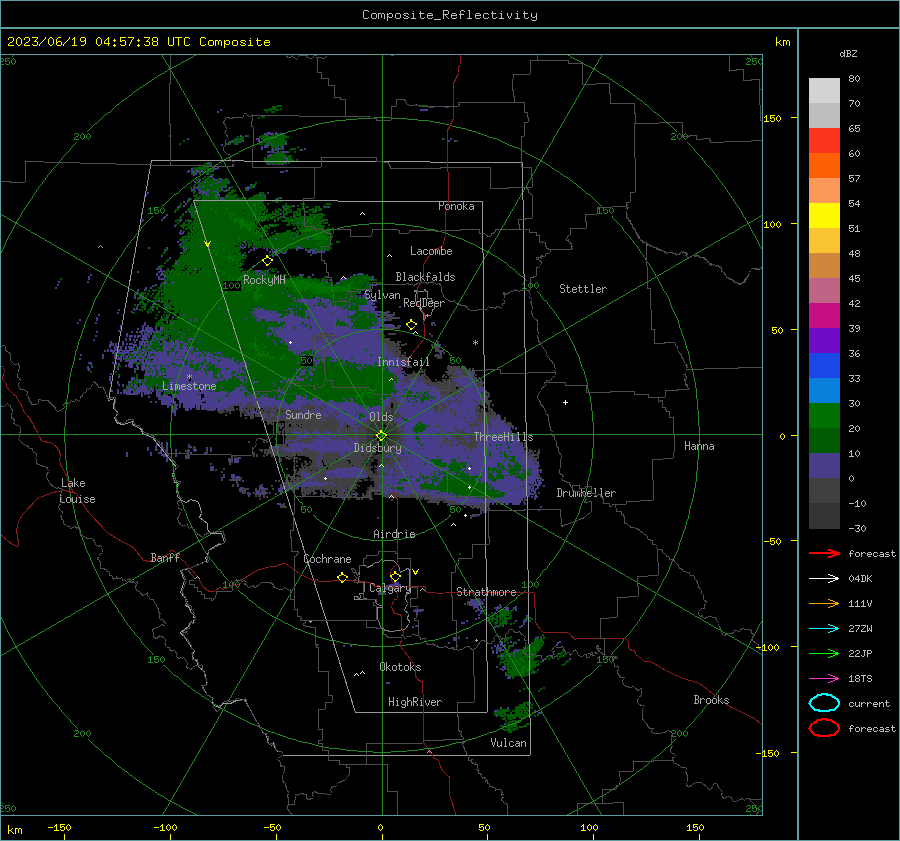Screen dimensions: 900x841
Task: Click the white plus marker west of Hanna
Action: coord(565,402)
